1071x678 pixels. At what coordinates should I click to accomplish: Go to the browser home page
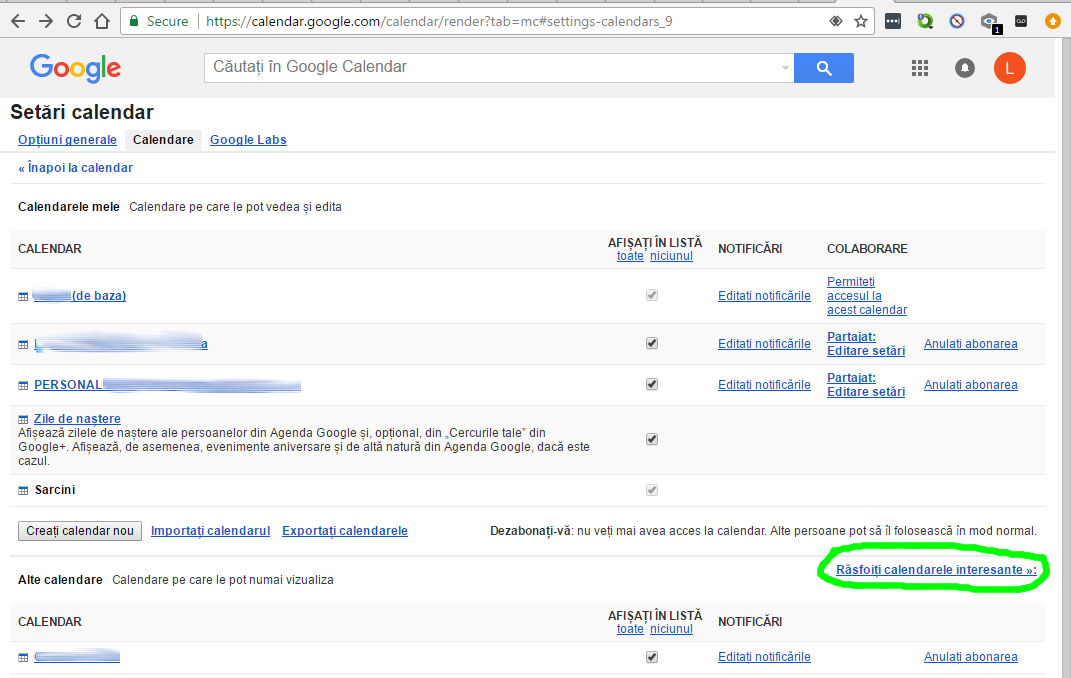point(101,21)
